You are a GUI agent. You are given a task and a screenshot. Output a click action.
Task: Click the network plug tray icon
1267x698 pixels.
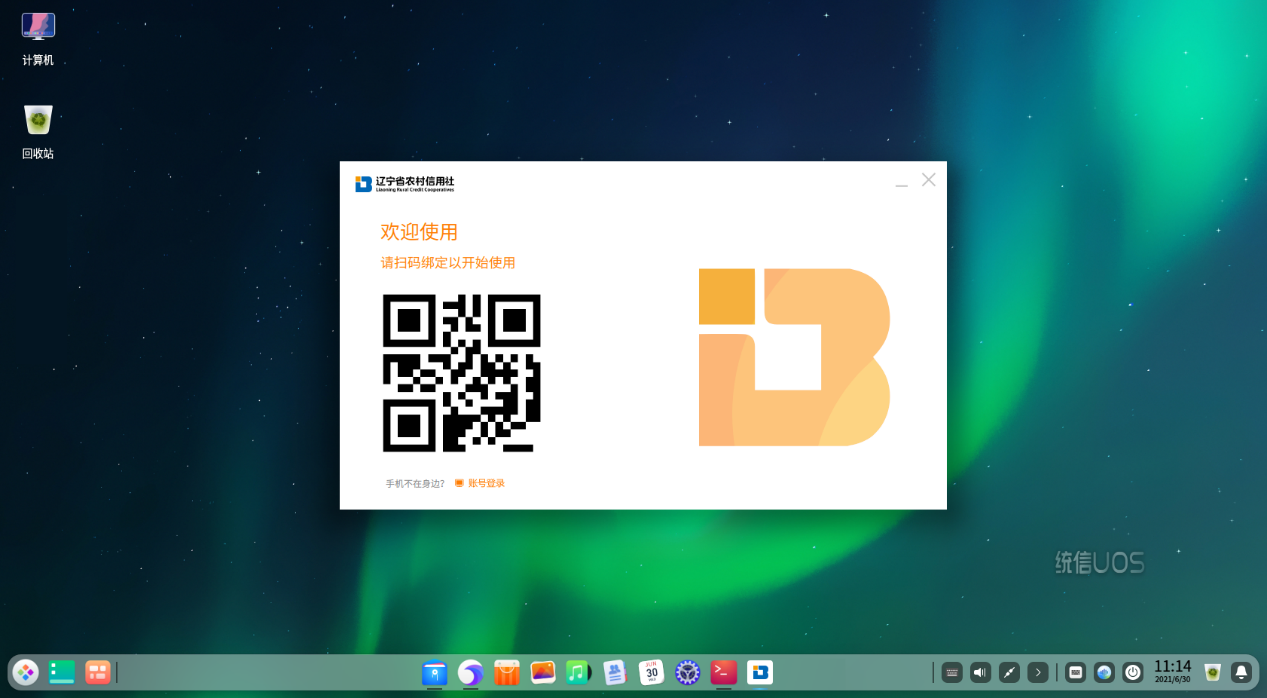(1009, 673)
